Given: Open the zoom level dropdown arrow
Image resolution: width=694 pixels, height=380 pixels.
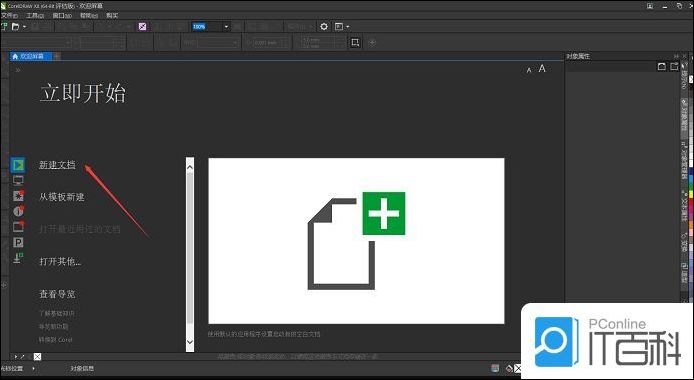Looking at the screenshot, I should click(226, 27).
